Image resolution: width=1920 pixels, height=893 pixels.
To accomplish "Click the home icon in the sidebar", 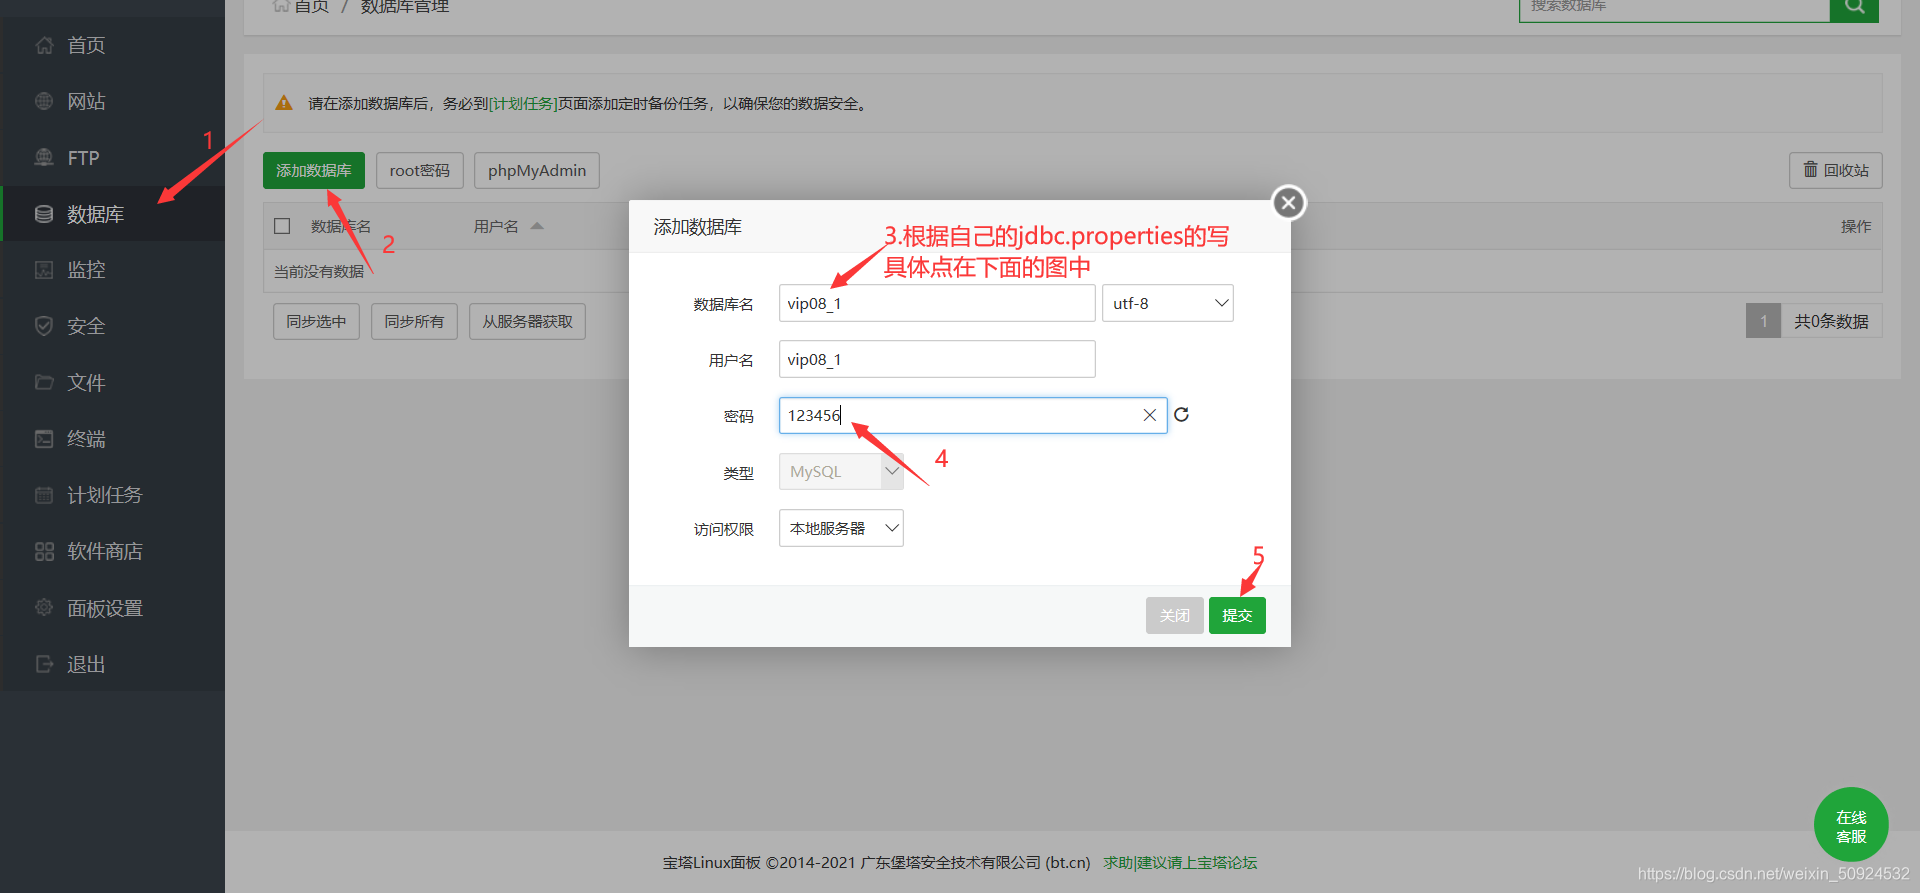I will coord(44,45).
